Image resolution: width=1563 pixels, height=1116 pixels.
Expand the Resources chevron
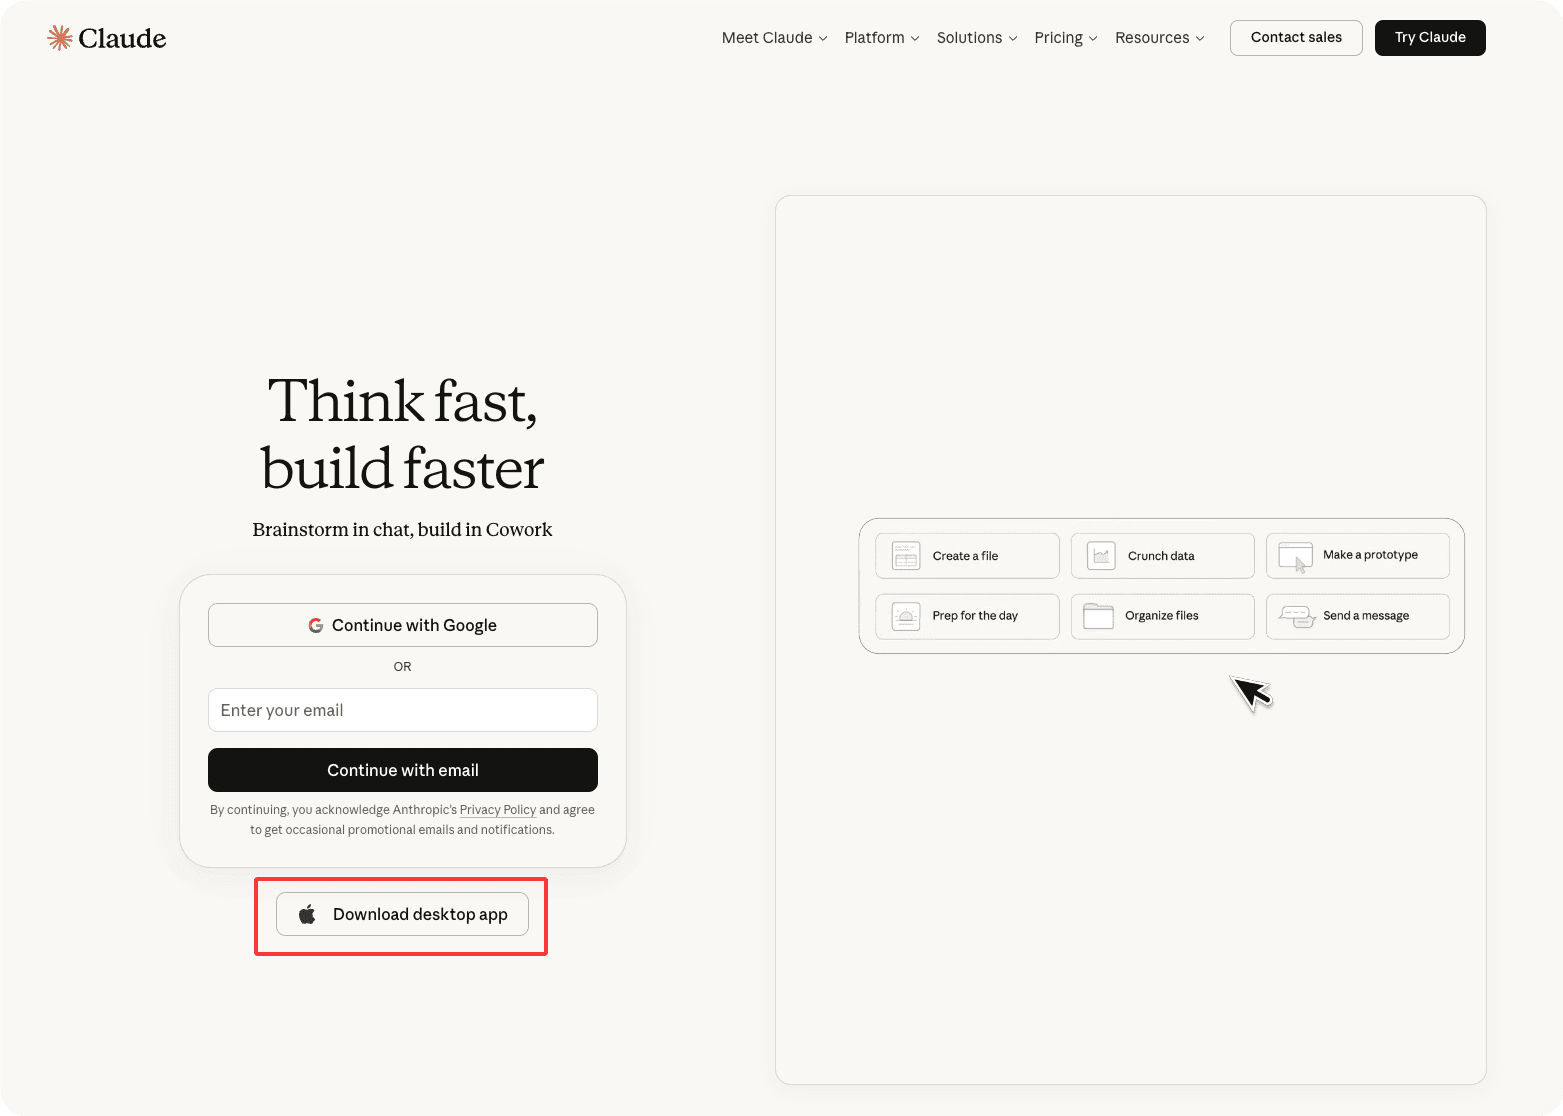pos(1200,38)
